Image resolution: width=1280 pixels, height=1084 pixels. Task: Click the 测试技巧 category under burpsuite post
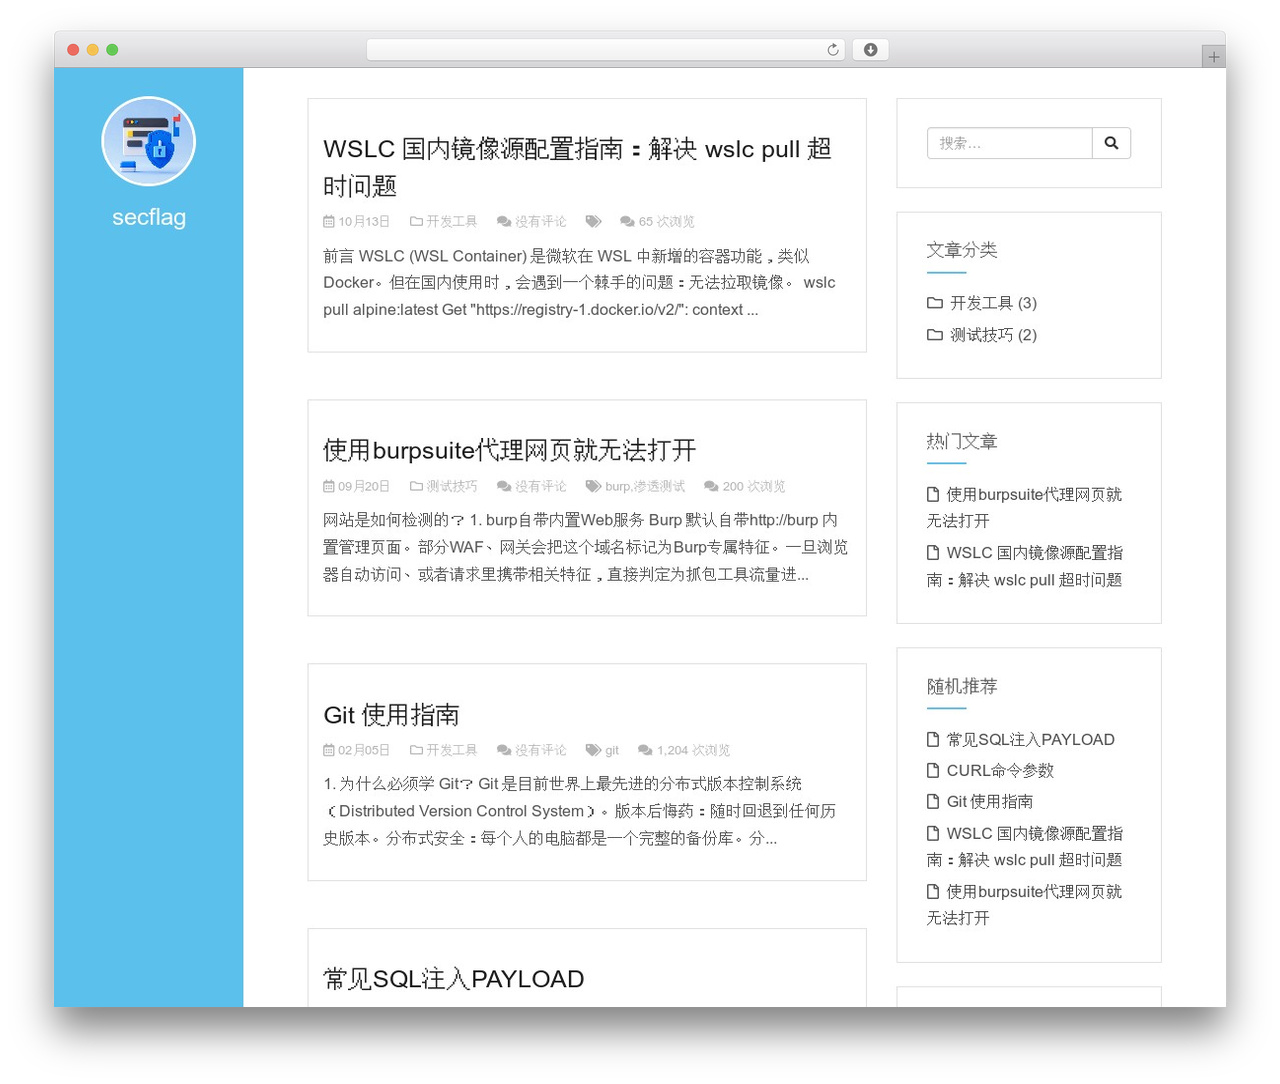pyautogui.click(x=451, y=487)
